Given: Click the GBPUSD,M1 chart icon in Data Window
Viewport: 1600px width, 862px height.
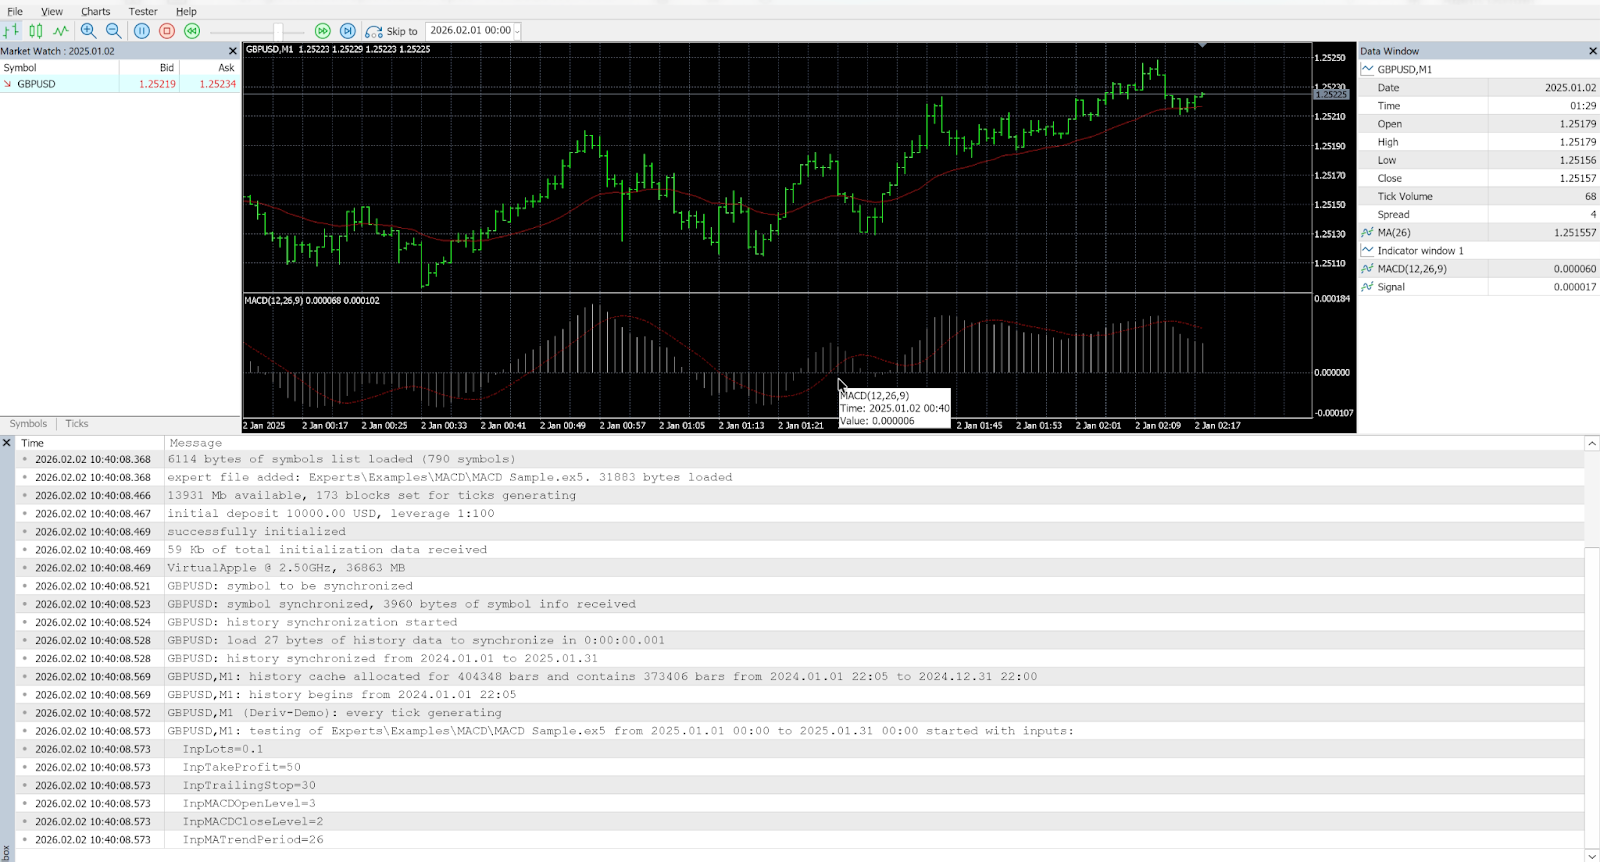Looking at the screenshot, I should tap(1367, 69).
